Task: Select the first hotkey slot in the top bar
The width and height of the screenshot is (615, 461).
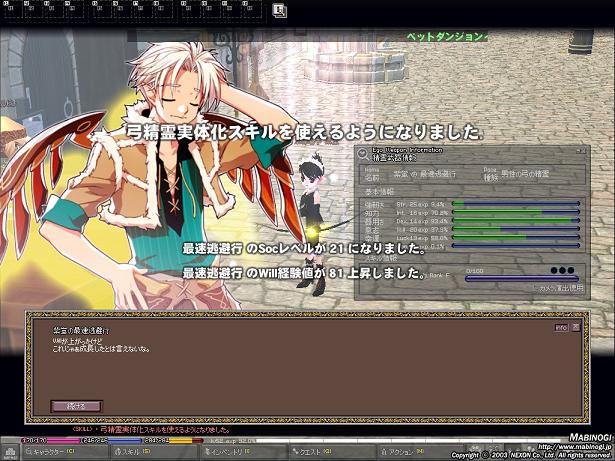Action: coord(13,9)
